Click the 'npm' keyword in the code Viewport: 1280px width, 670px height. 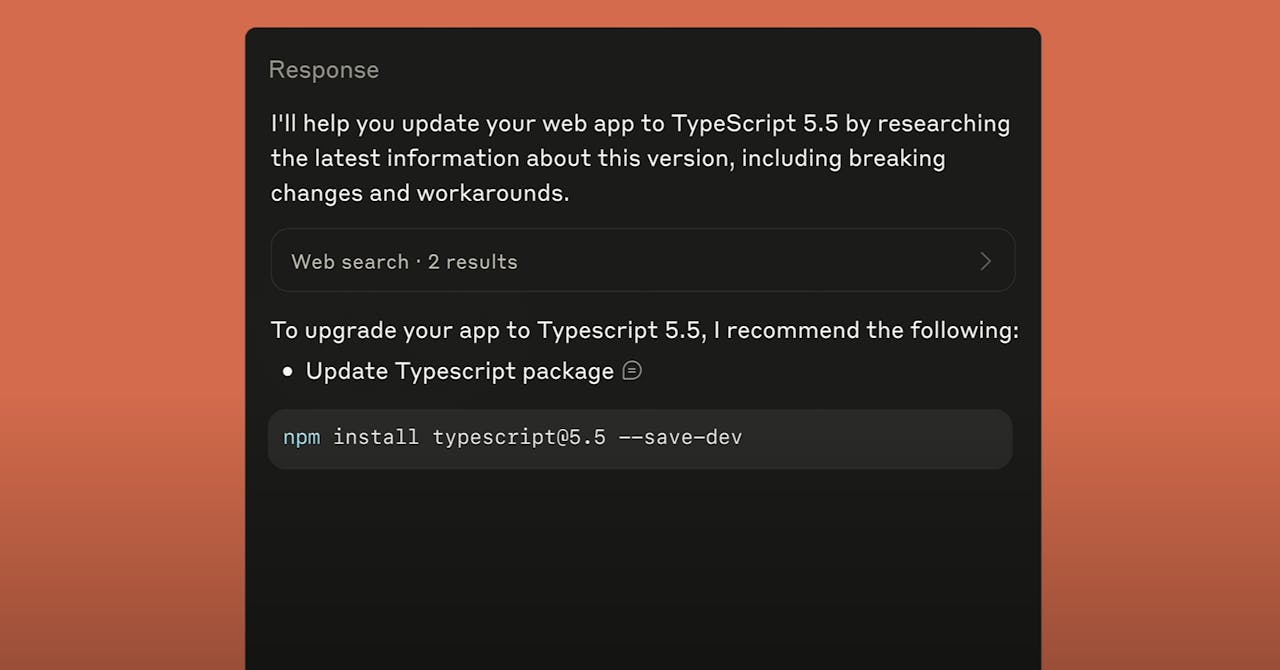tap(302, 437)
